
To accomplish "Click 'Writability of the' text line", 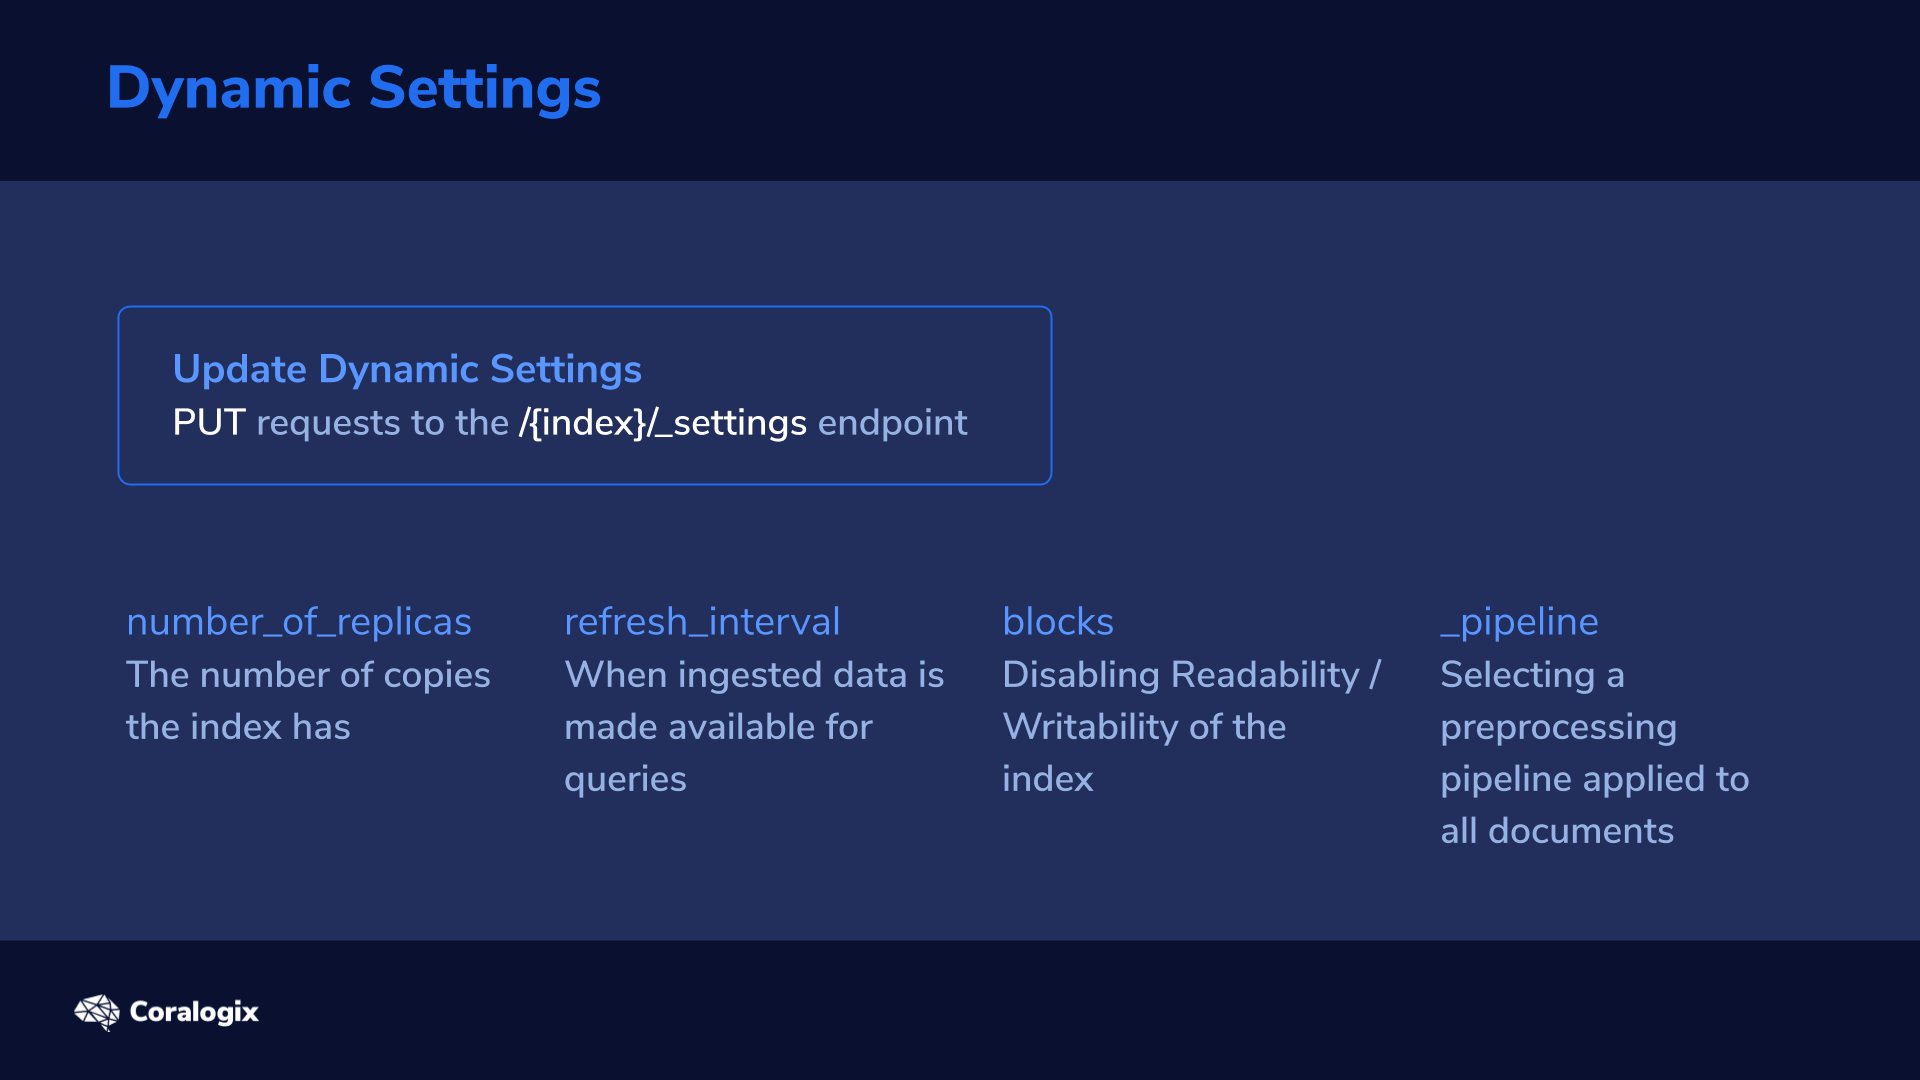I will pos(1144,727).
